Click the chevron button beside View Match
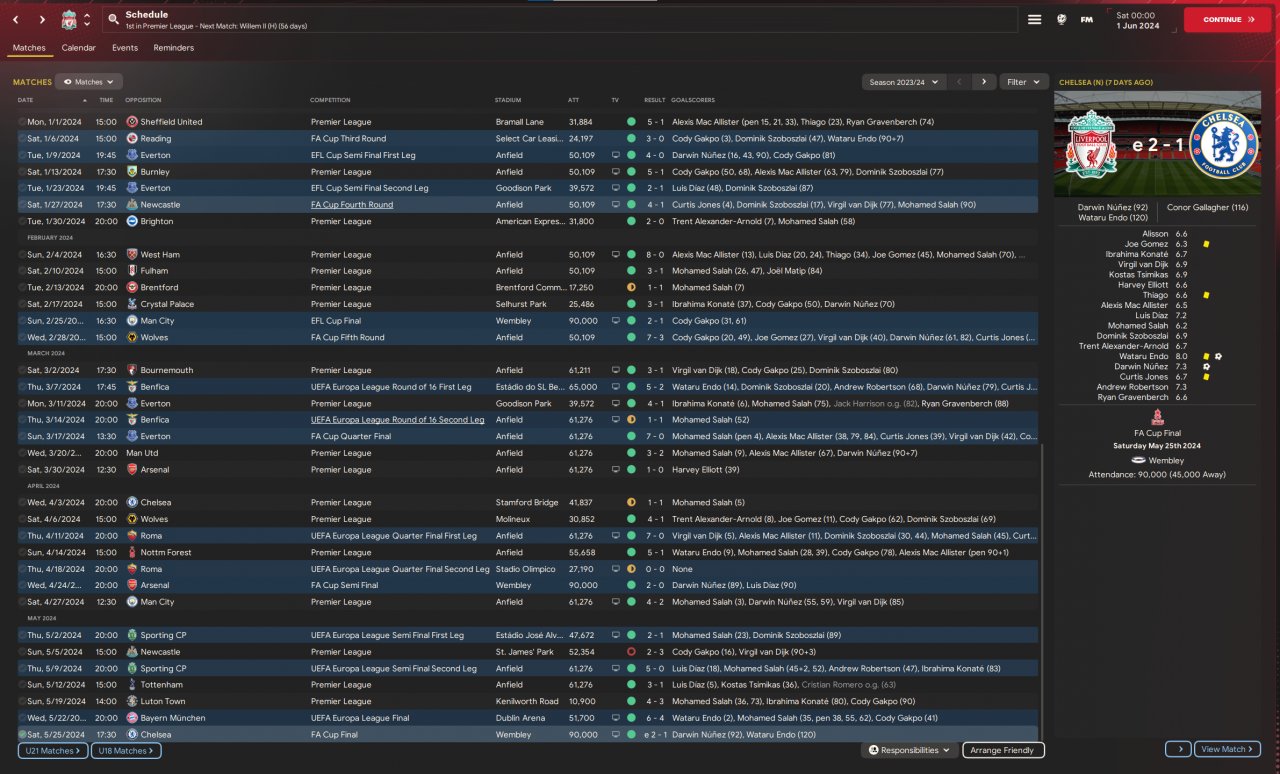This screenshot has height=774, width=1280. coord(1179,749)
